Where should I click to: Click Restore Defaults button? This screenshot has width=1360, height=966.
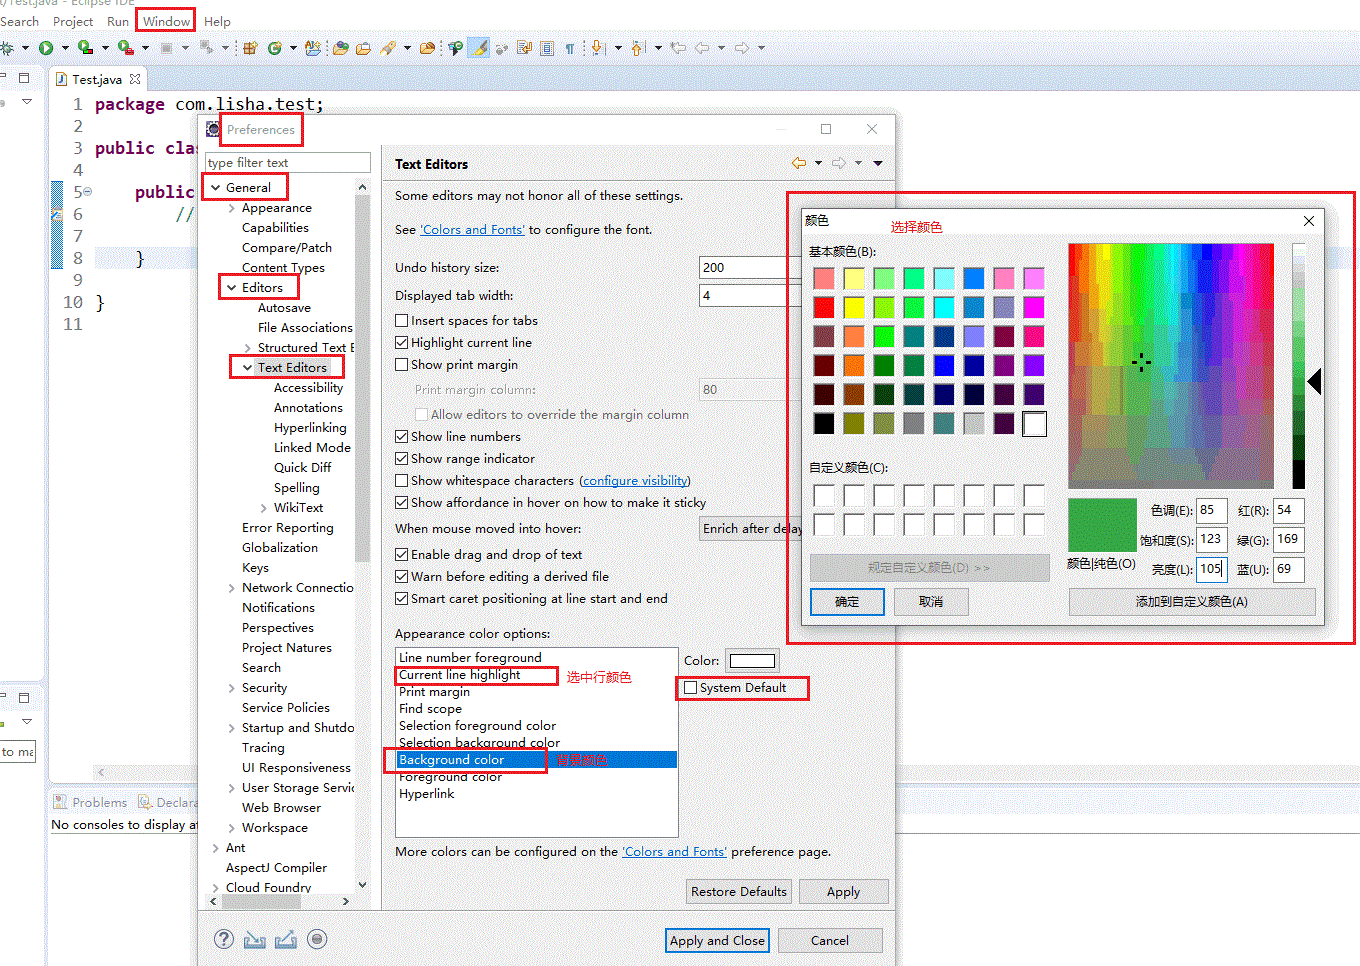click(x=739, y=892)
